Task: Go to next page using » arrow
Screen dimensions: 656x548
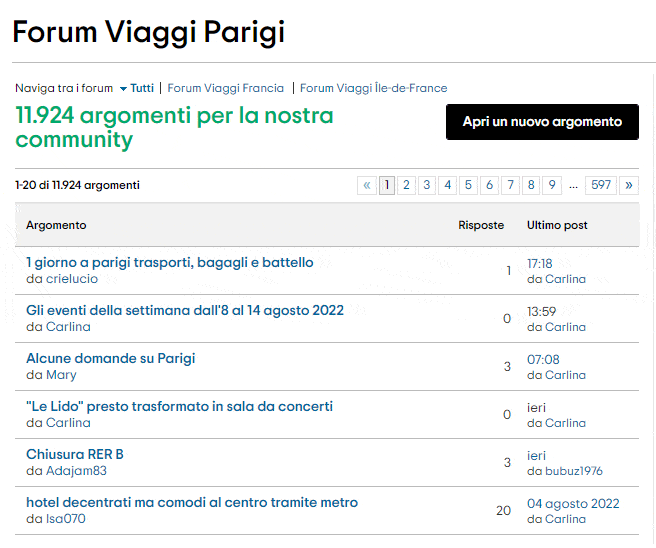Action: 628,185
